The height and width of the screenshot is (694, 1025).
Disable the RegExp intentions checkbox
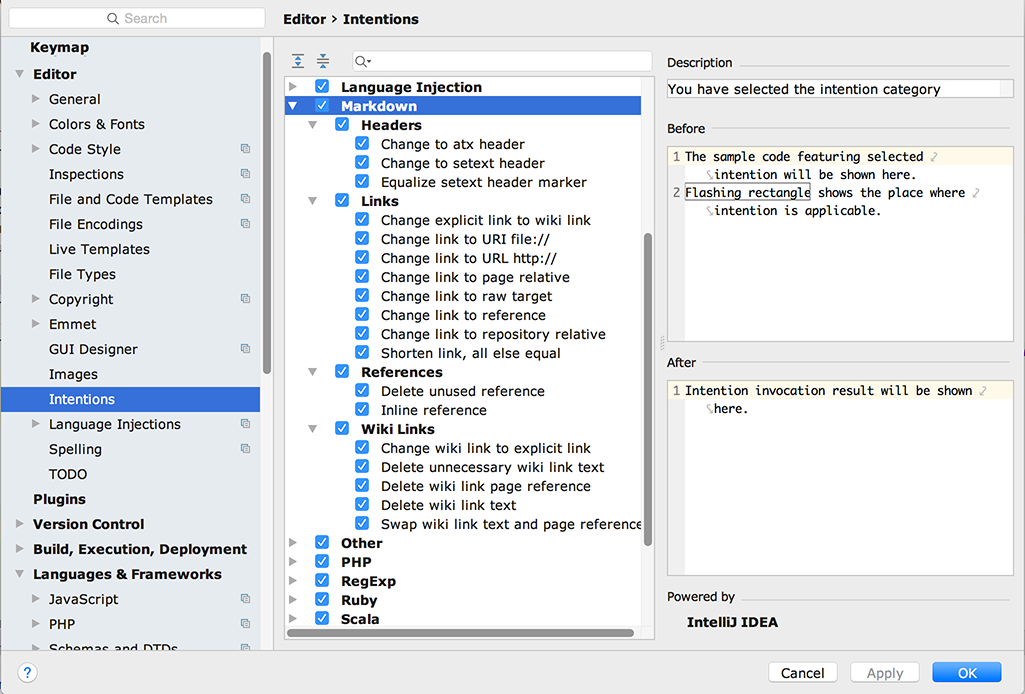tap(322, 580)
